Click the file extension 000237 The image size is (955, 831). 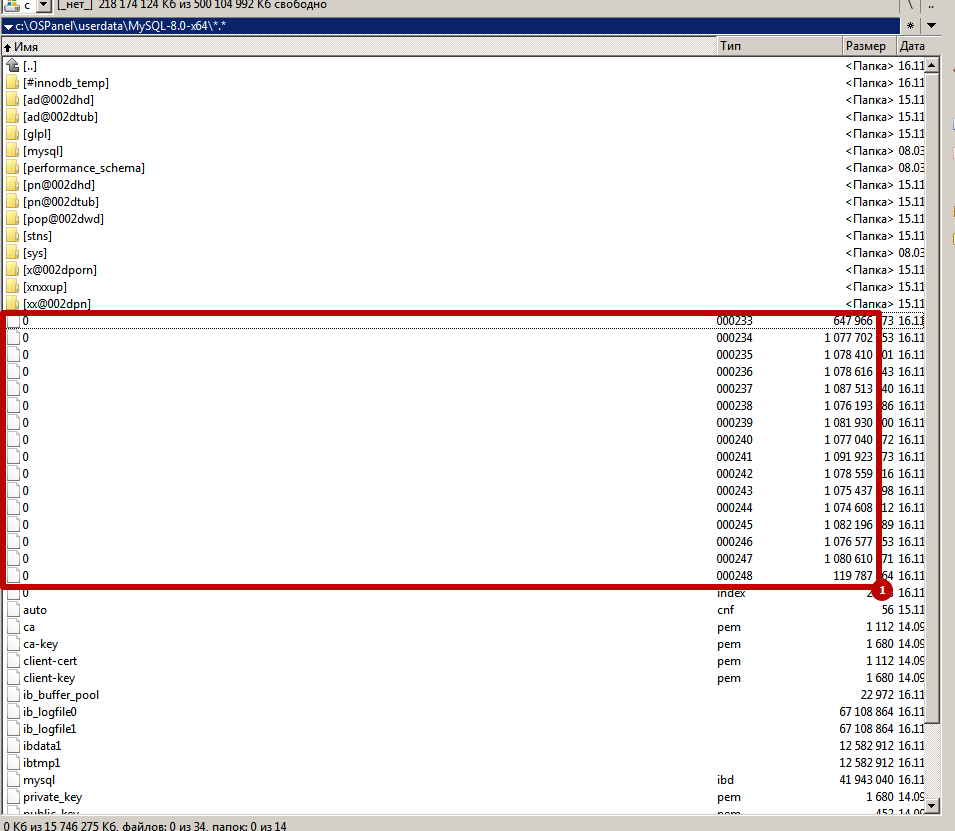[x=735, y=389]
